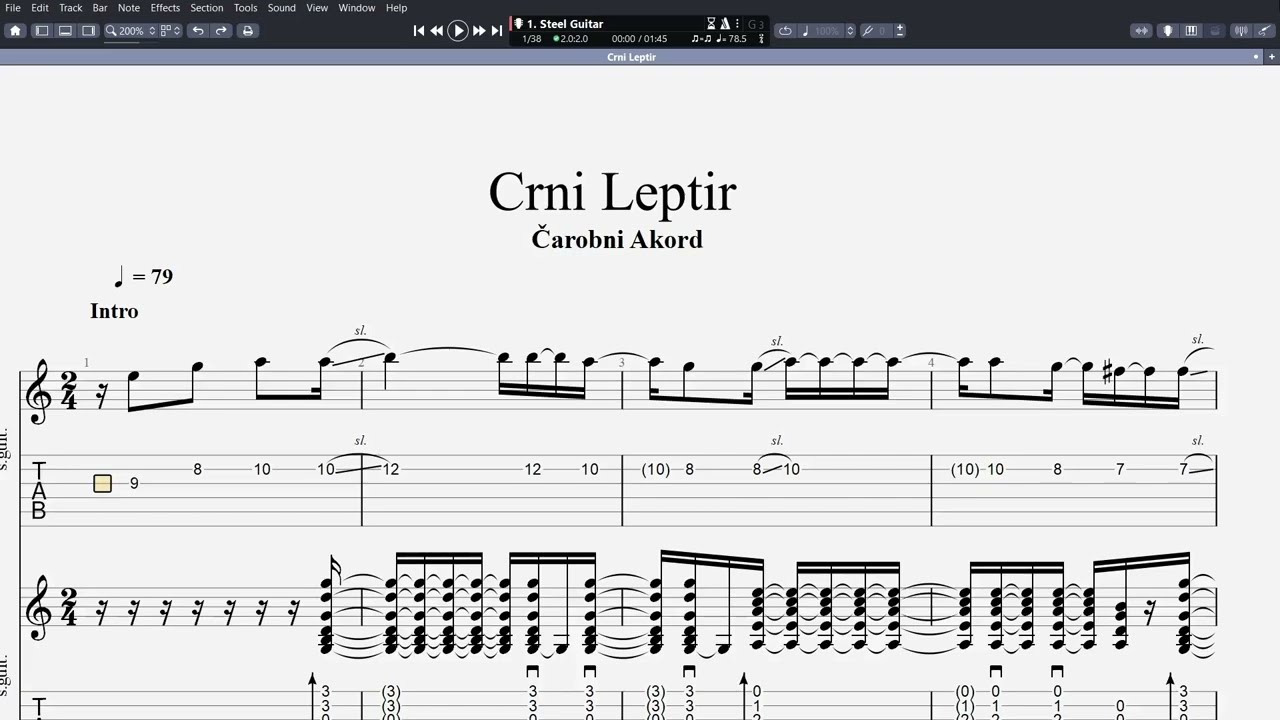Start playback with the Play button
Screen dimensions: 1280x720
tap(458, 31)
